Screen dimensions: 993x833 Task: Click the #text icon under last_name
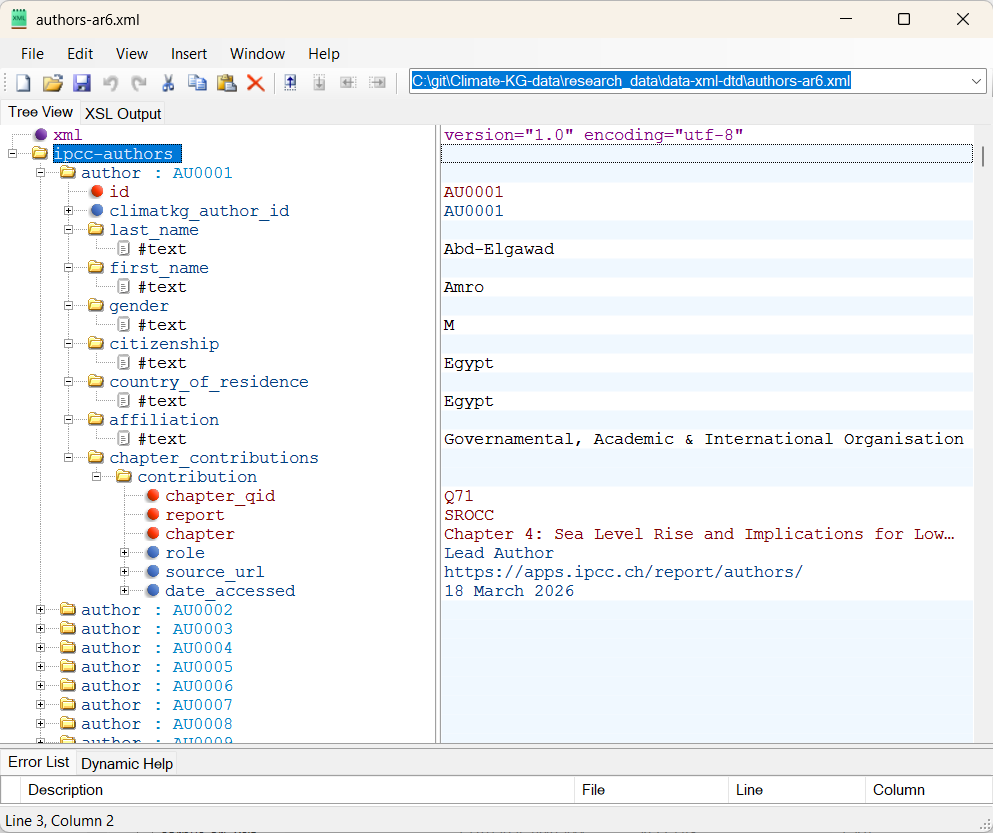click(x=124, y=248)
